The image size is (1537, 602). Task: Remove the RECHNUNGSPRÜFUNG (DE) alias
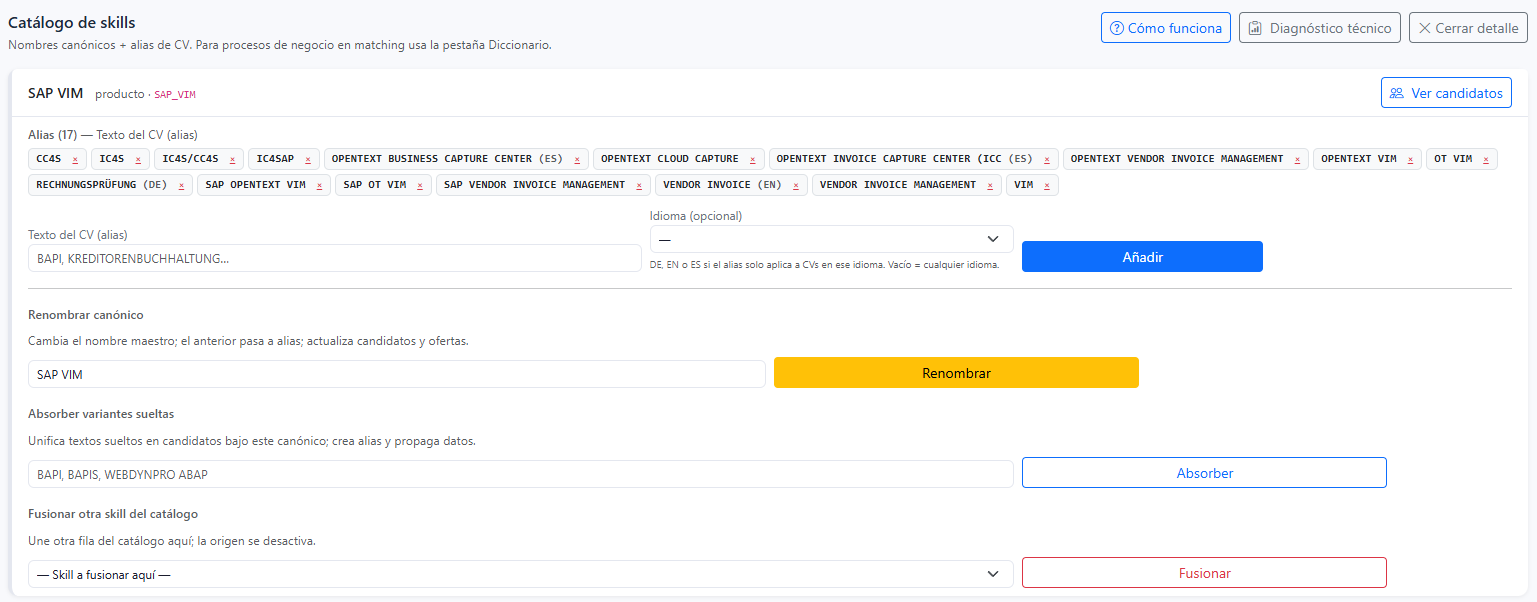181,185
